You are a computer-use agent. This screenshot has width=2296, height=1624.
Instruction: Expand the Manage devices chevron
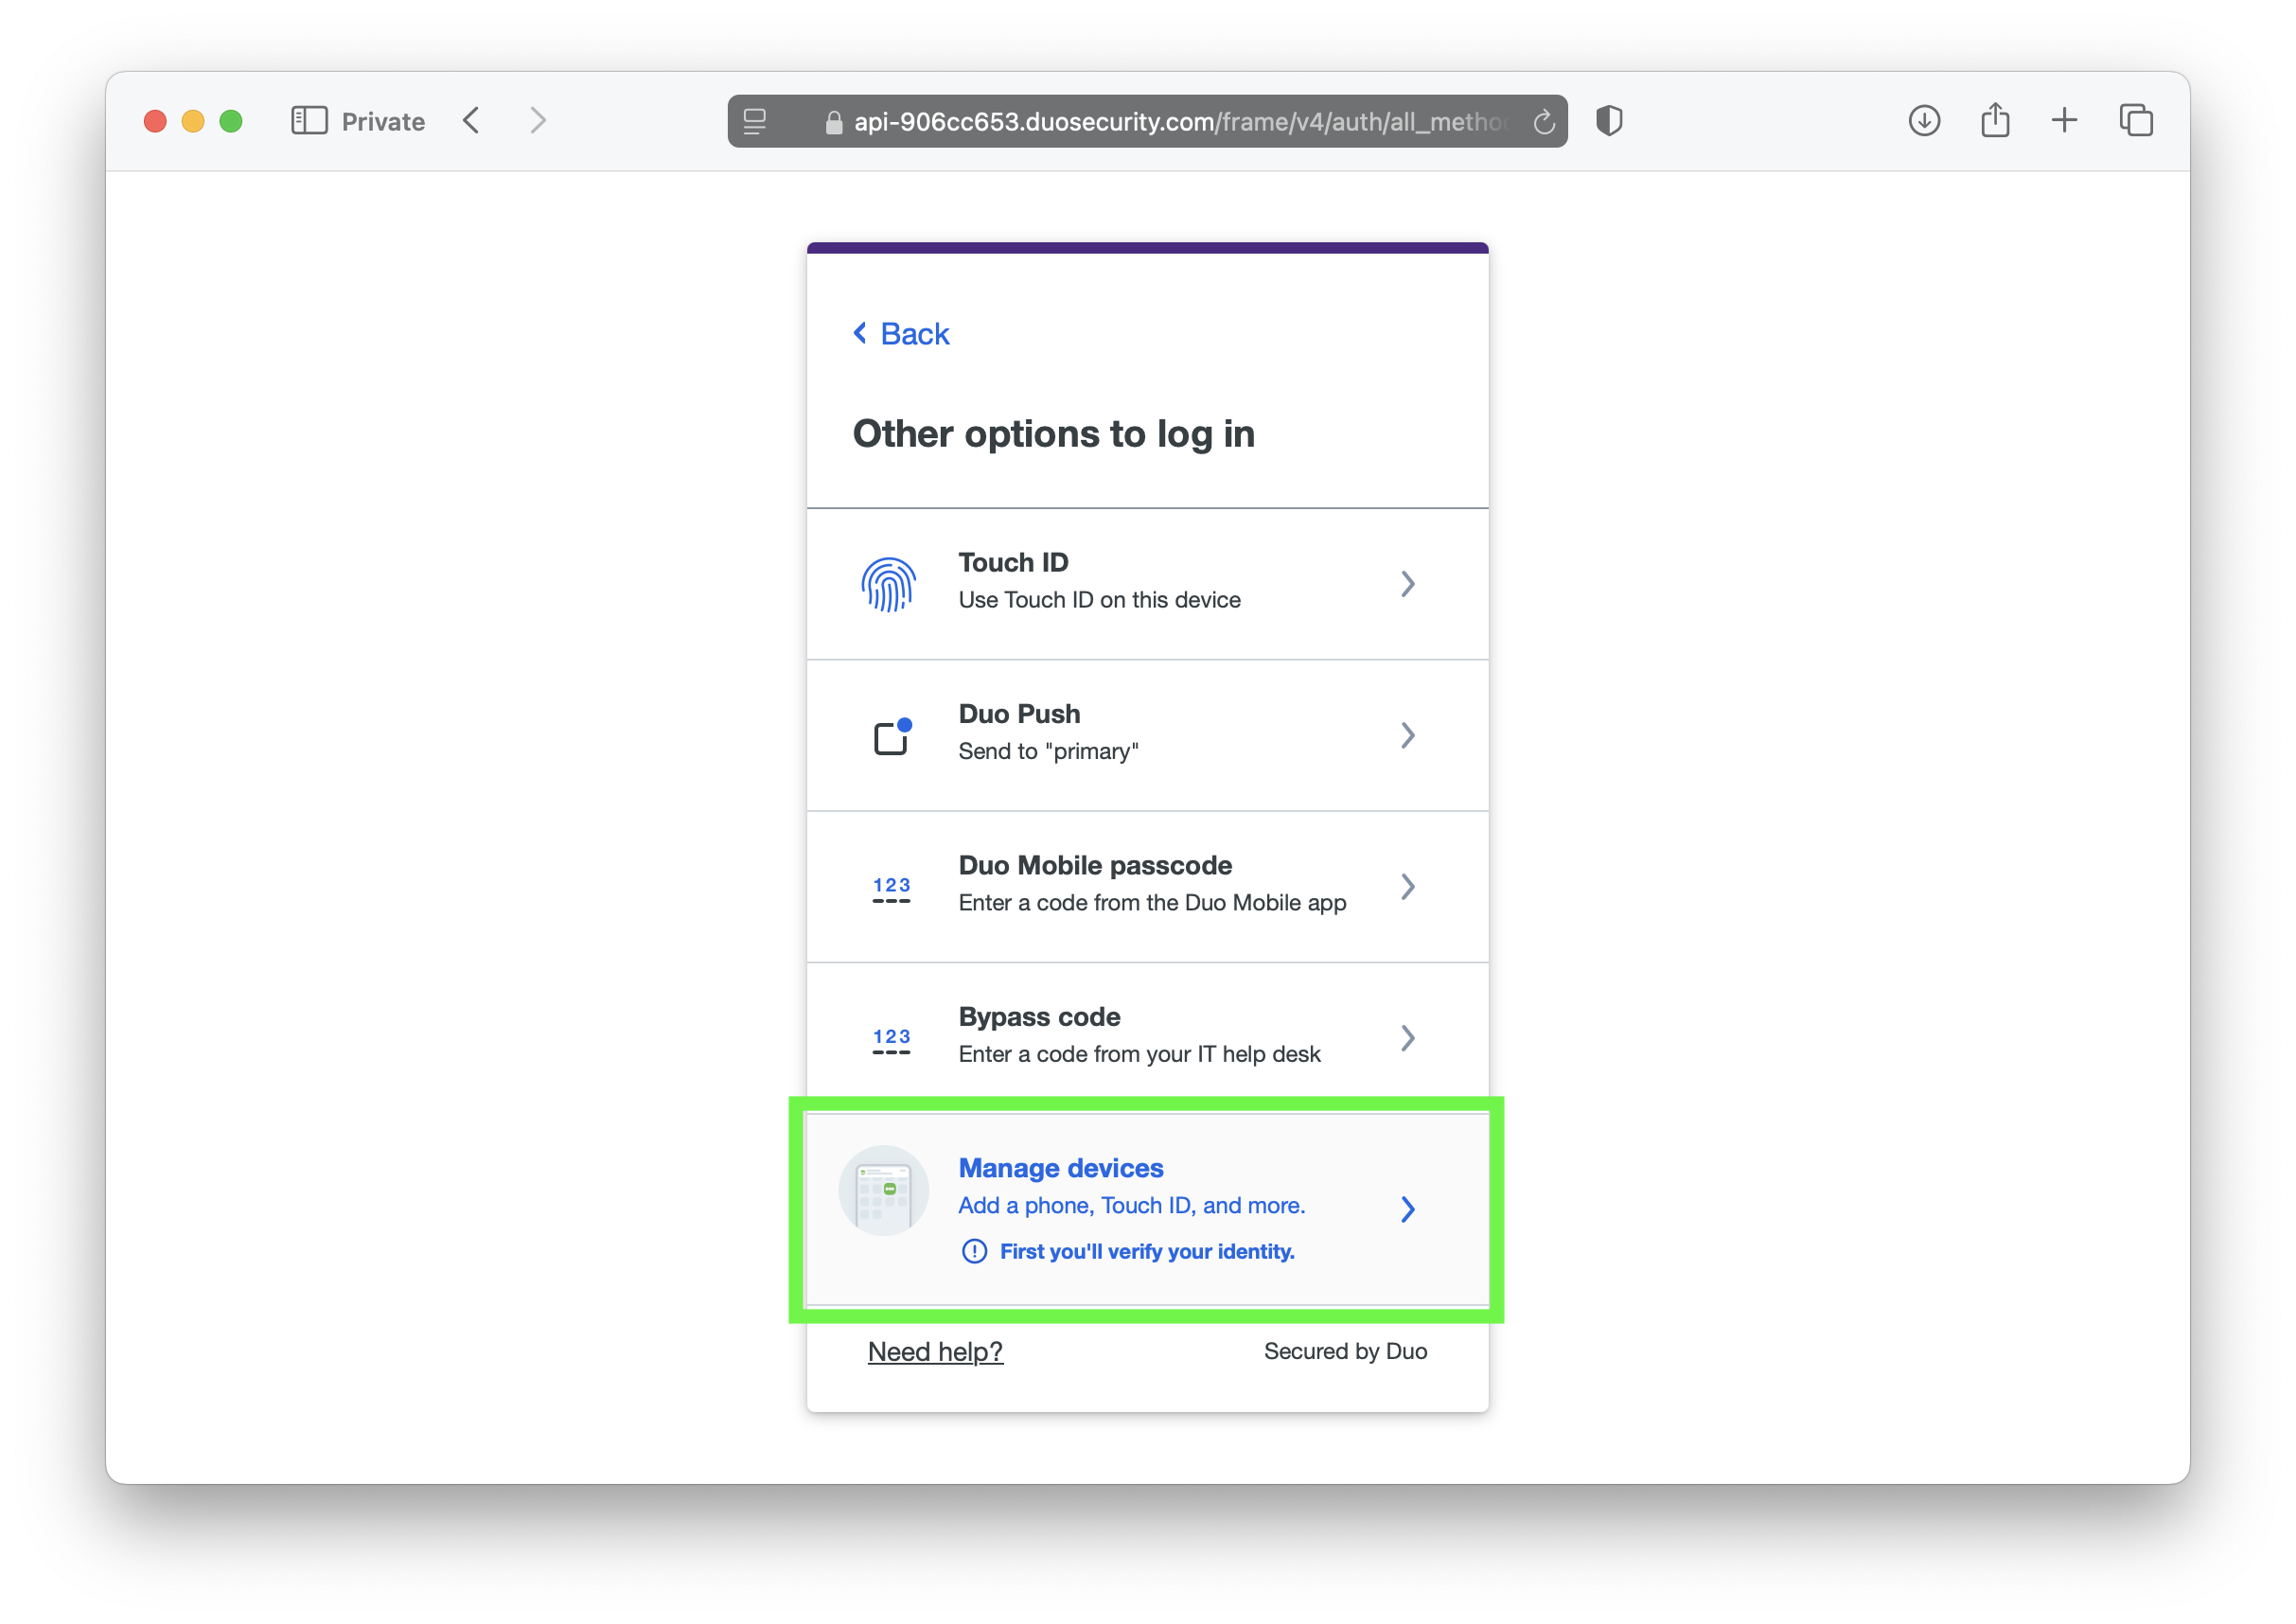coord(1408,1210)
